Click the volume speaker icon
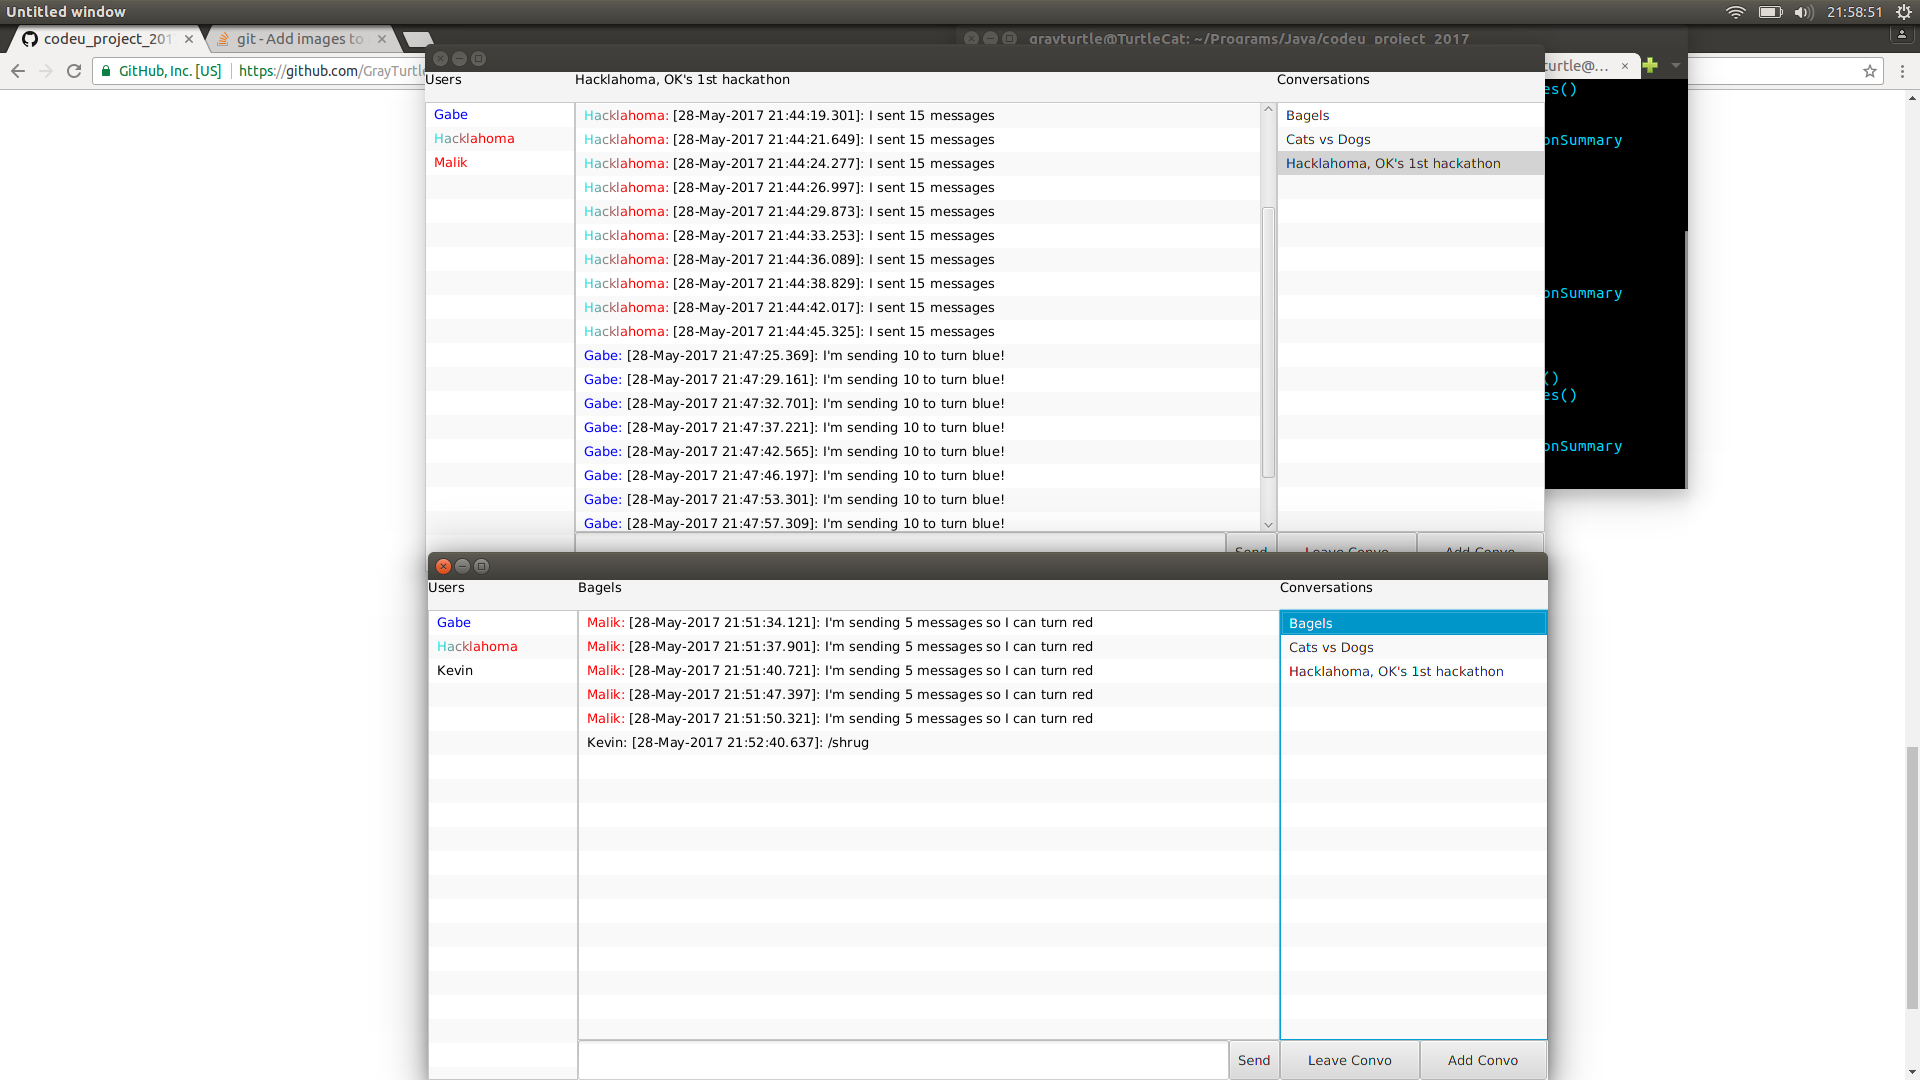 1803,12
